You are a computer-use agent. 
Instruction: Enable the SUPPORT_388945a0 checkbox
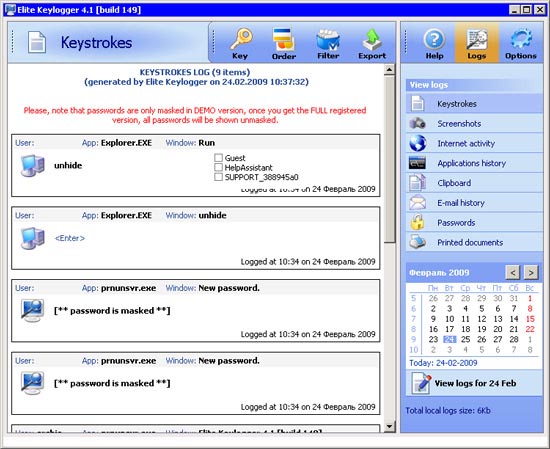coord(219,177)
